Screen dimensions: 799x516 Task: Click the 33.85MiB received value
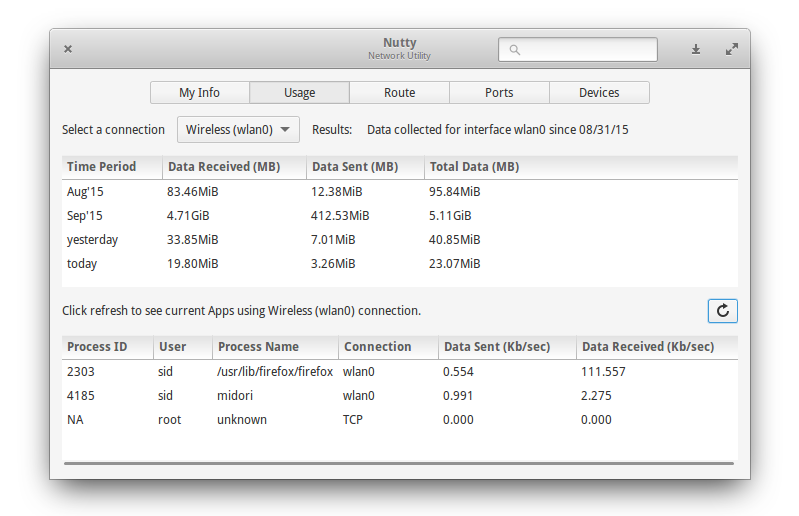tap(193, 240)
